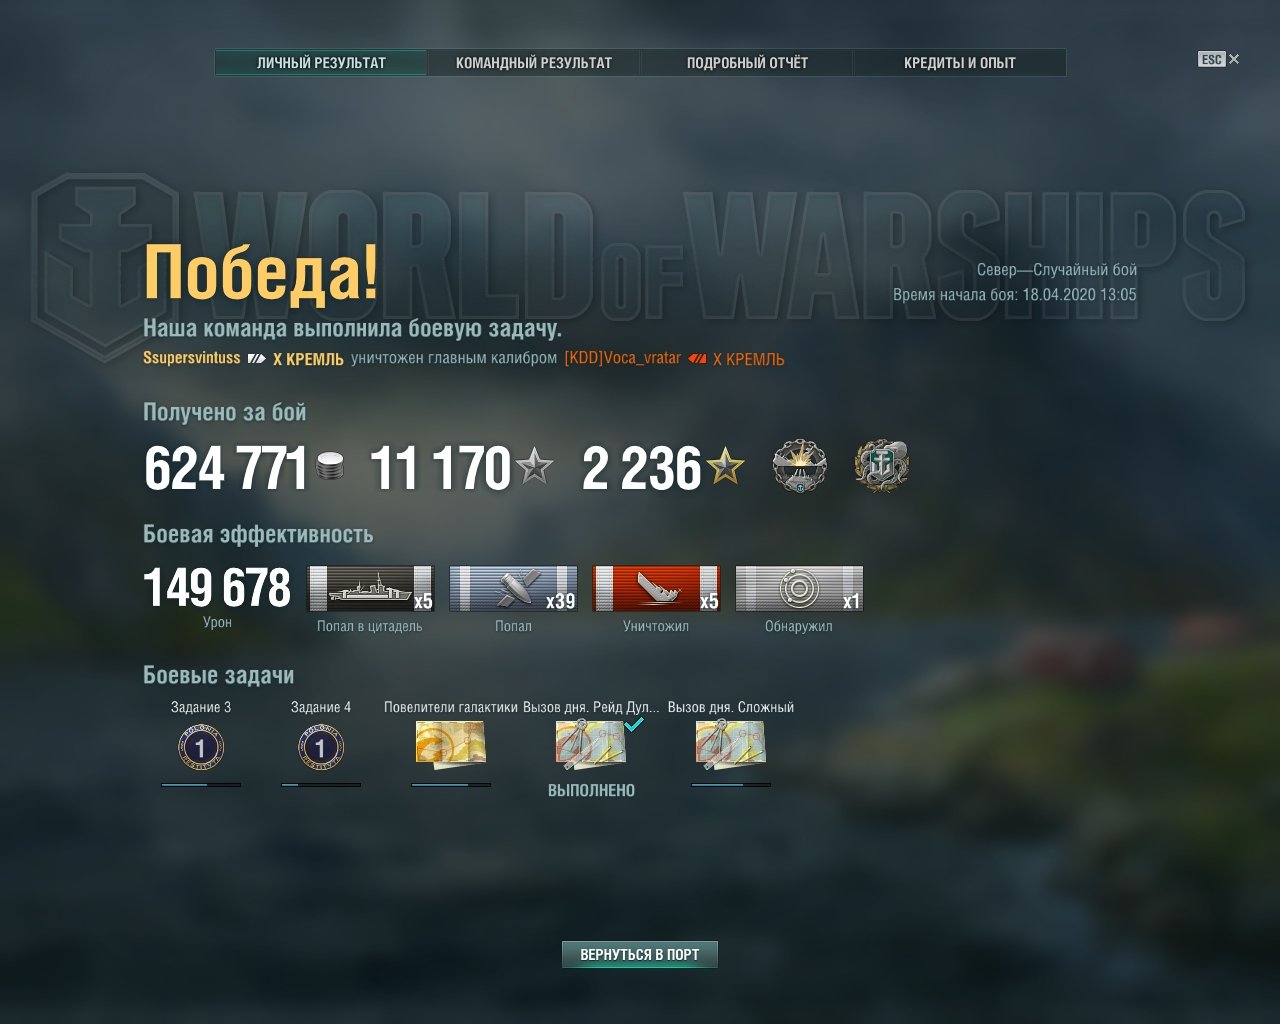Screen dimensions: 1280x1024
Task: Click the citadel hits ribbon icon
Action: [370, 589]
